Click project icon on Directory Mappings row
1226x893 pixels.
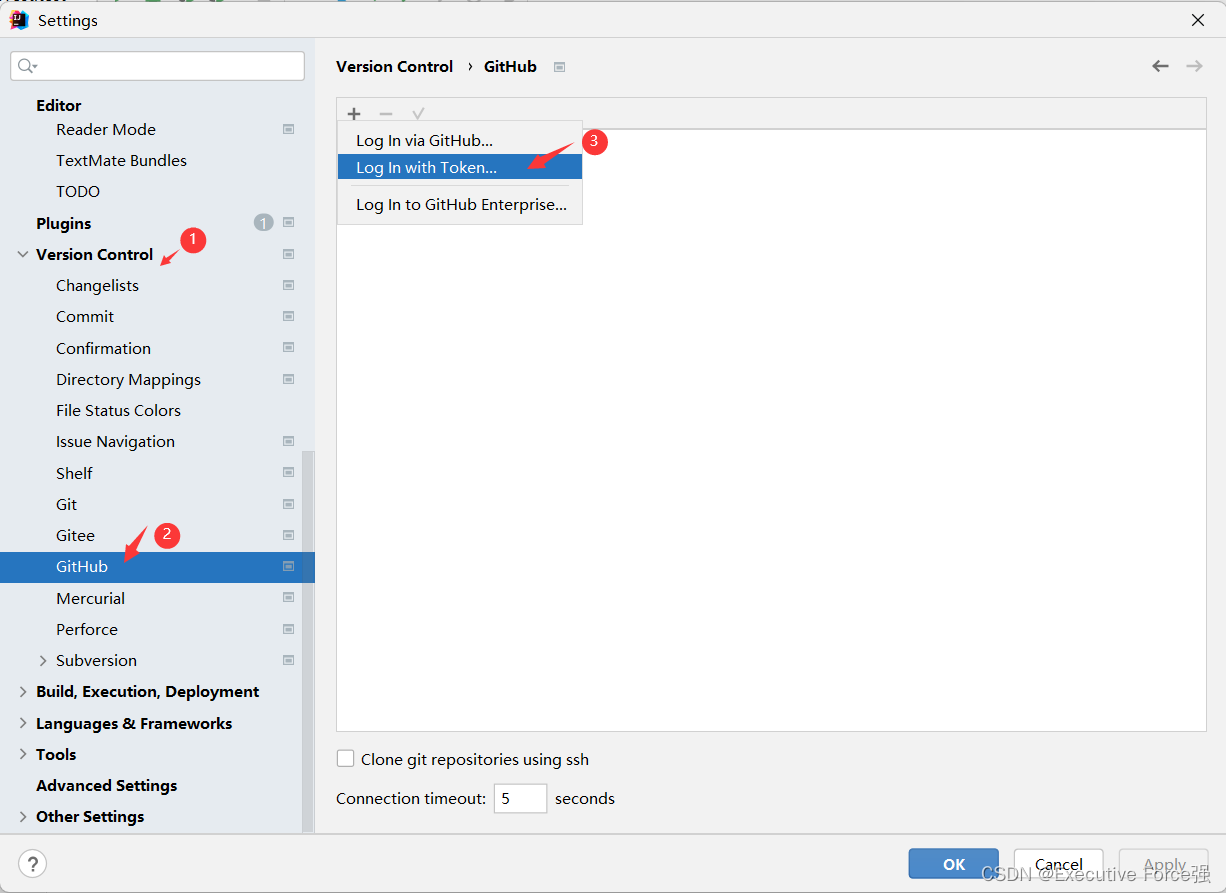288,379
